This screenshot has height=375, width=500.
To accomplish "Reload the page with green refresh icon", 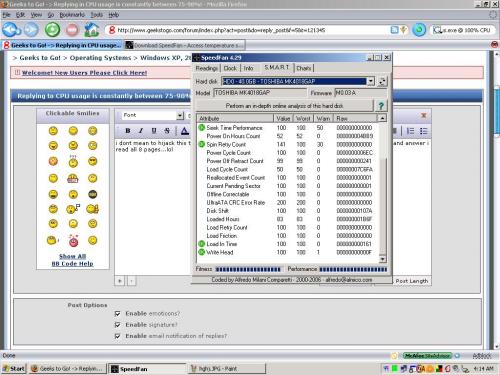I will 52,30.
